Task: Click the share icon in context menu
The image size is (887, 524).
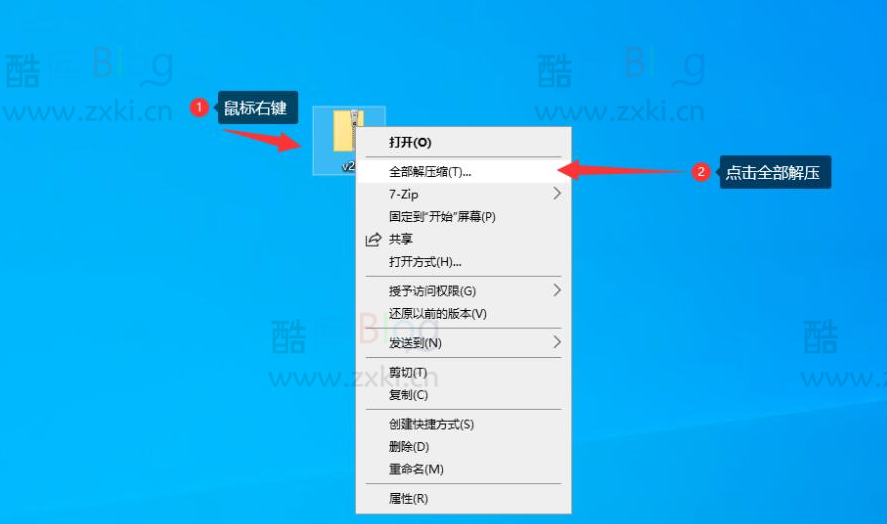Action: click(x=373, y=240)
